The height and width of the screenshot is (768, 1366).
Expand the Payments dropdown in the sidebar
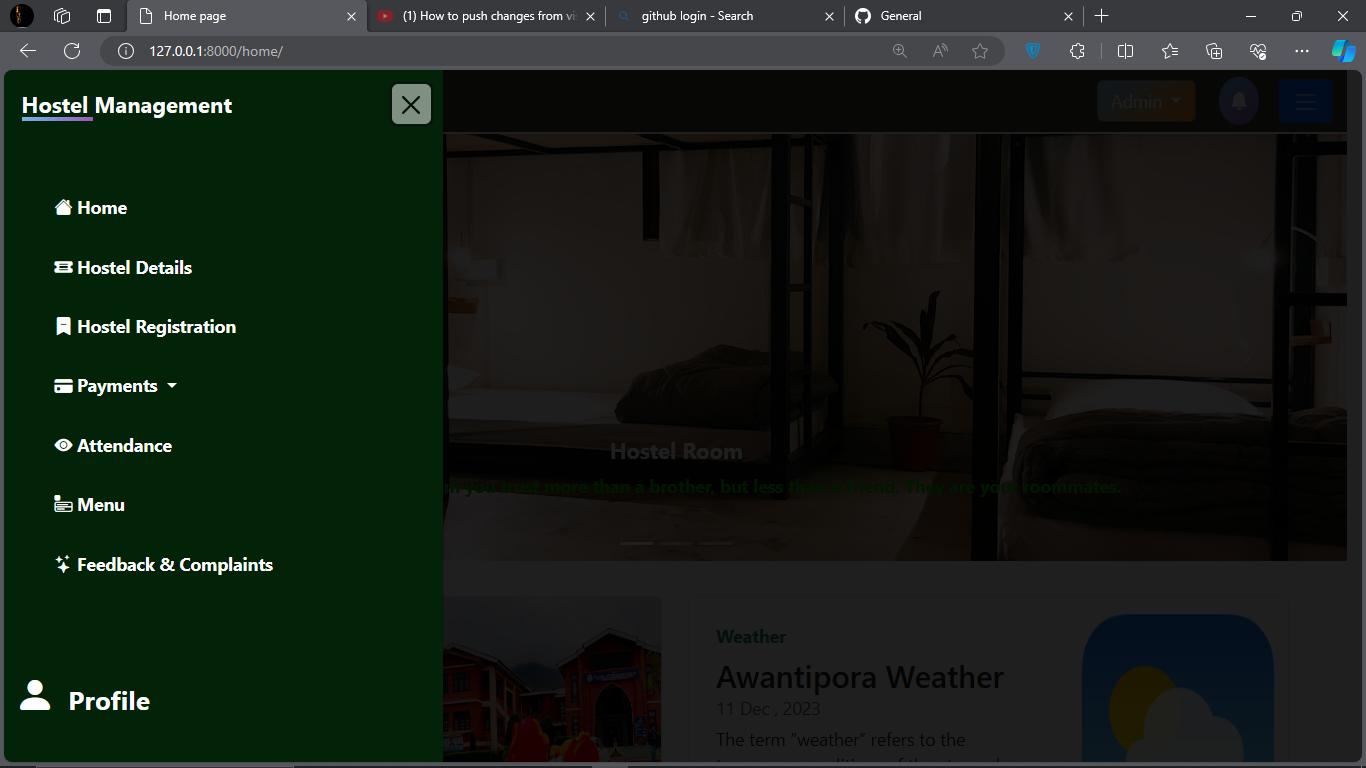click(172, 385)
